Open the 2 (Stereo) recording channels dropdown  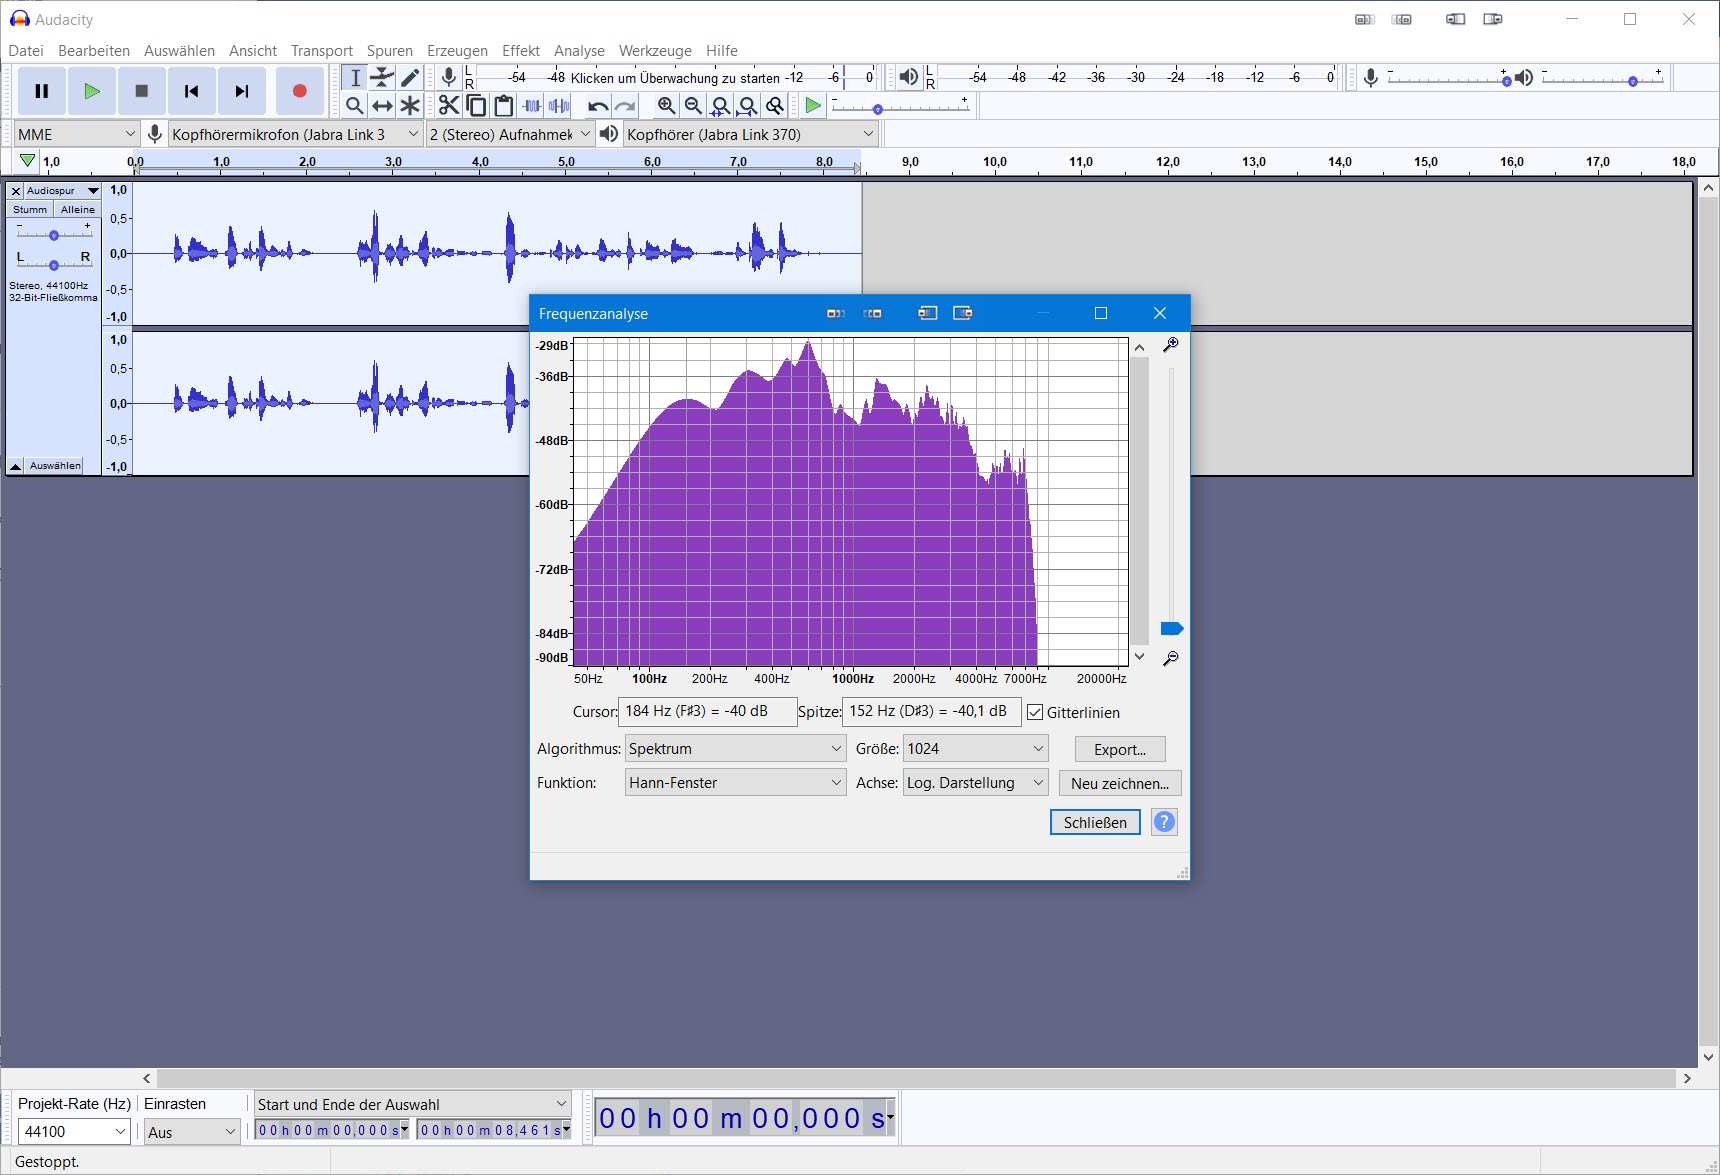pyautogui.click(x=510, y=134)
